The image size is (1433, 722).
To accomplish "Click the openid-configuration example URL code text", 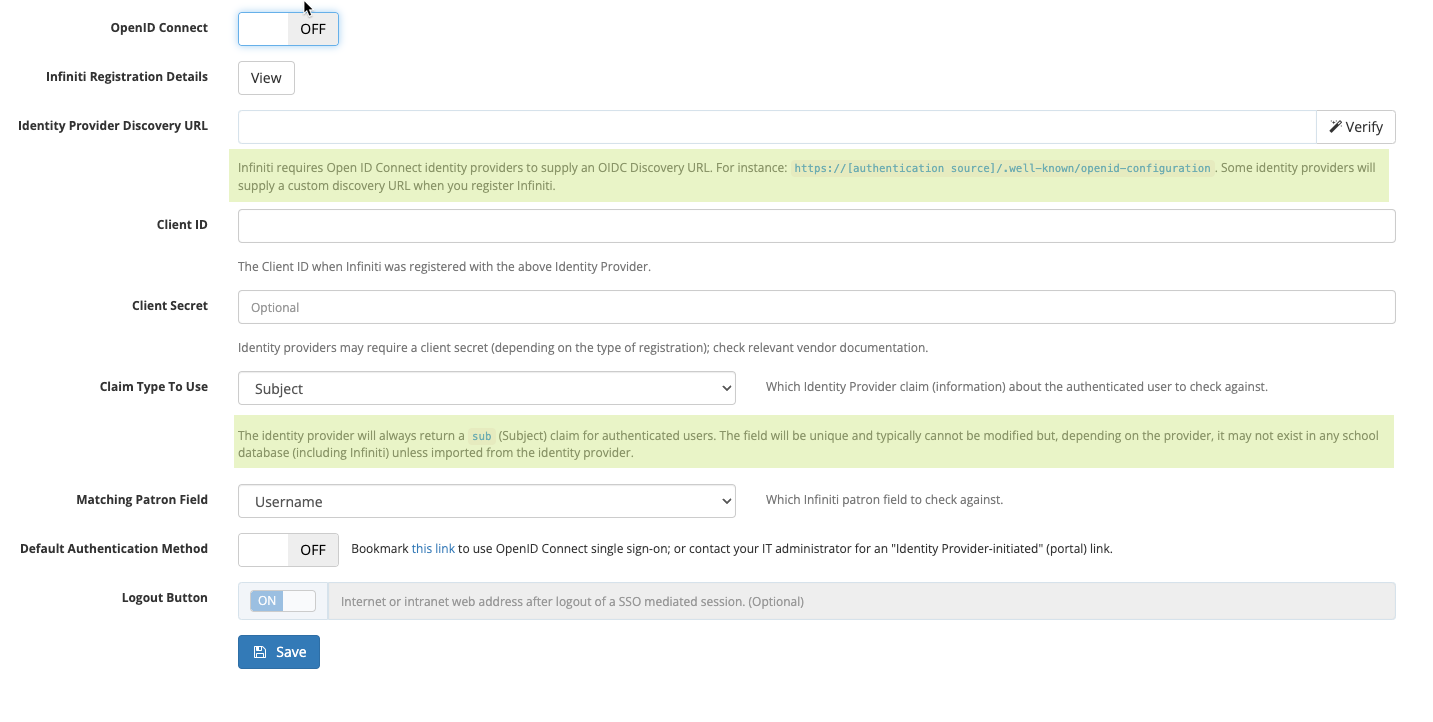I will (1002, 168).
